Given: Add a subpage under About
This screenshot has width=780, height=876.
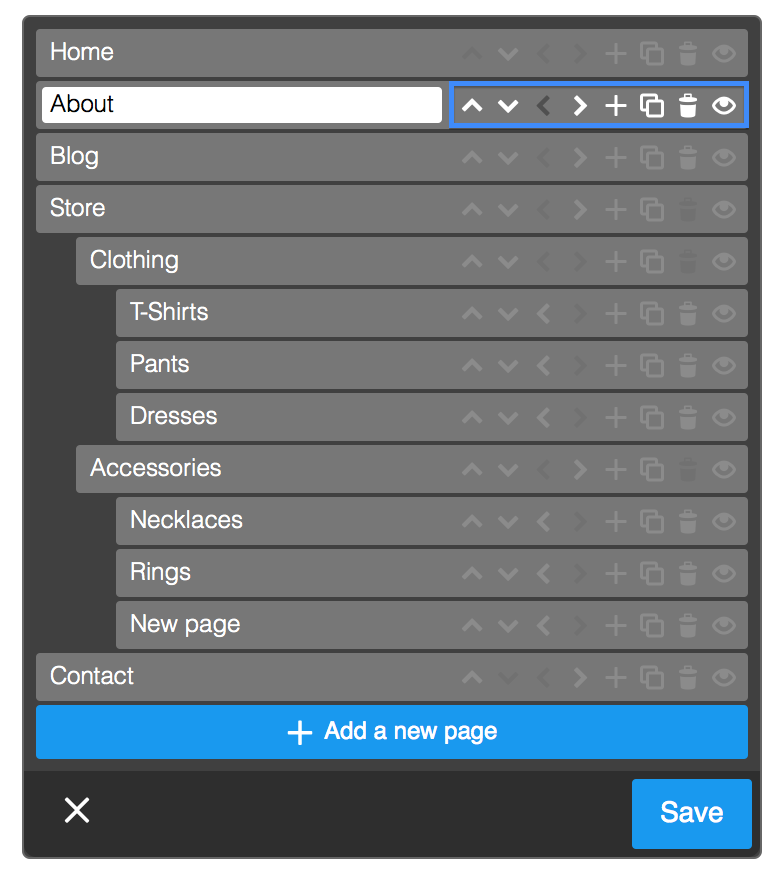Looking at the screenshot, I should (x=616, y=106).
